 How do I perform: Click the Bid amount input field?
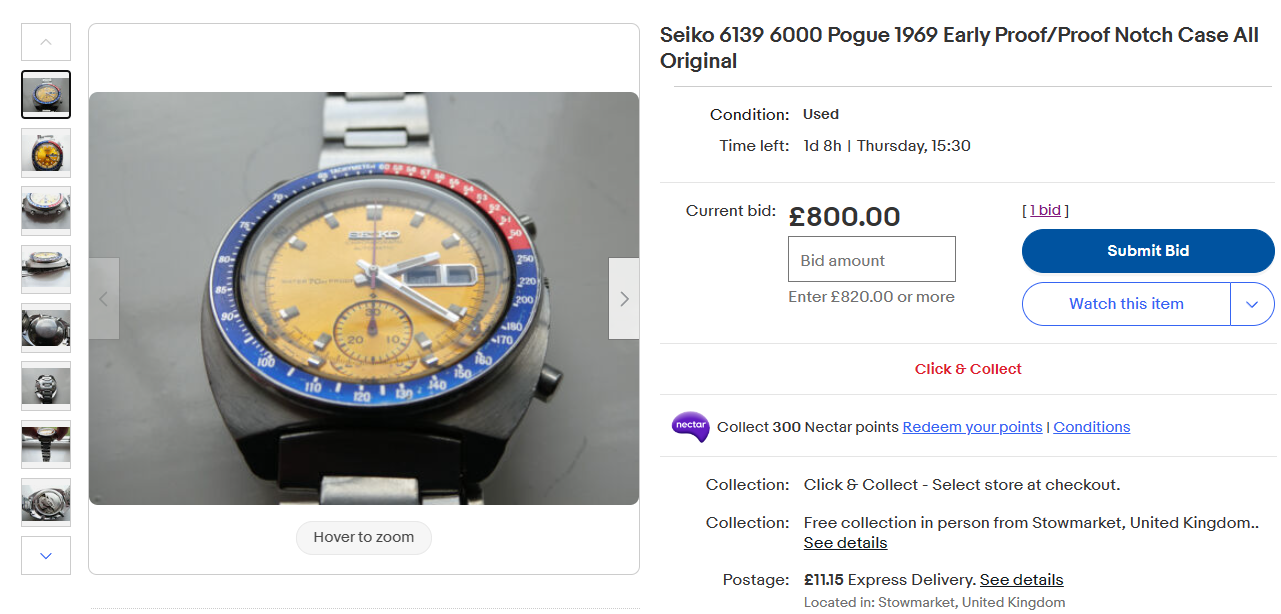[x=872, y=260]
